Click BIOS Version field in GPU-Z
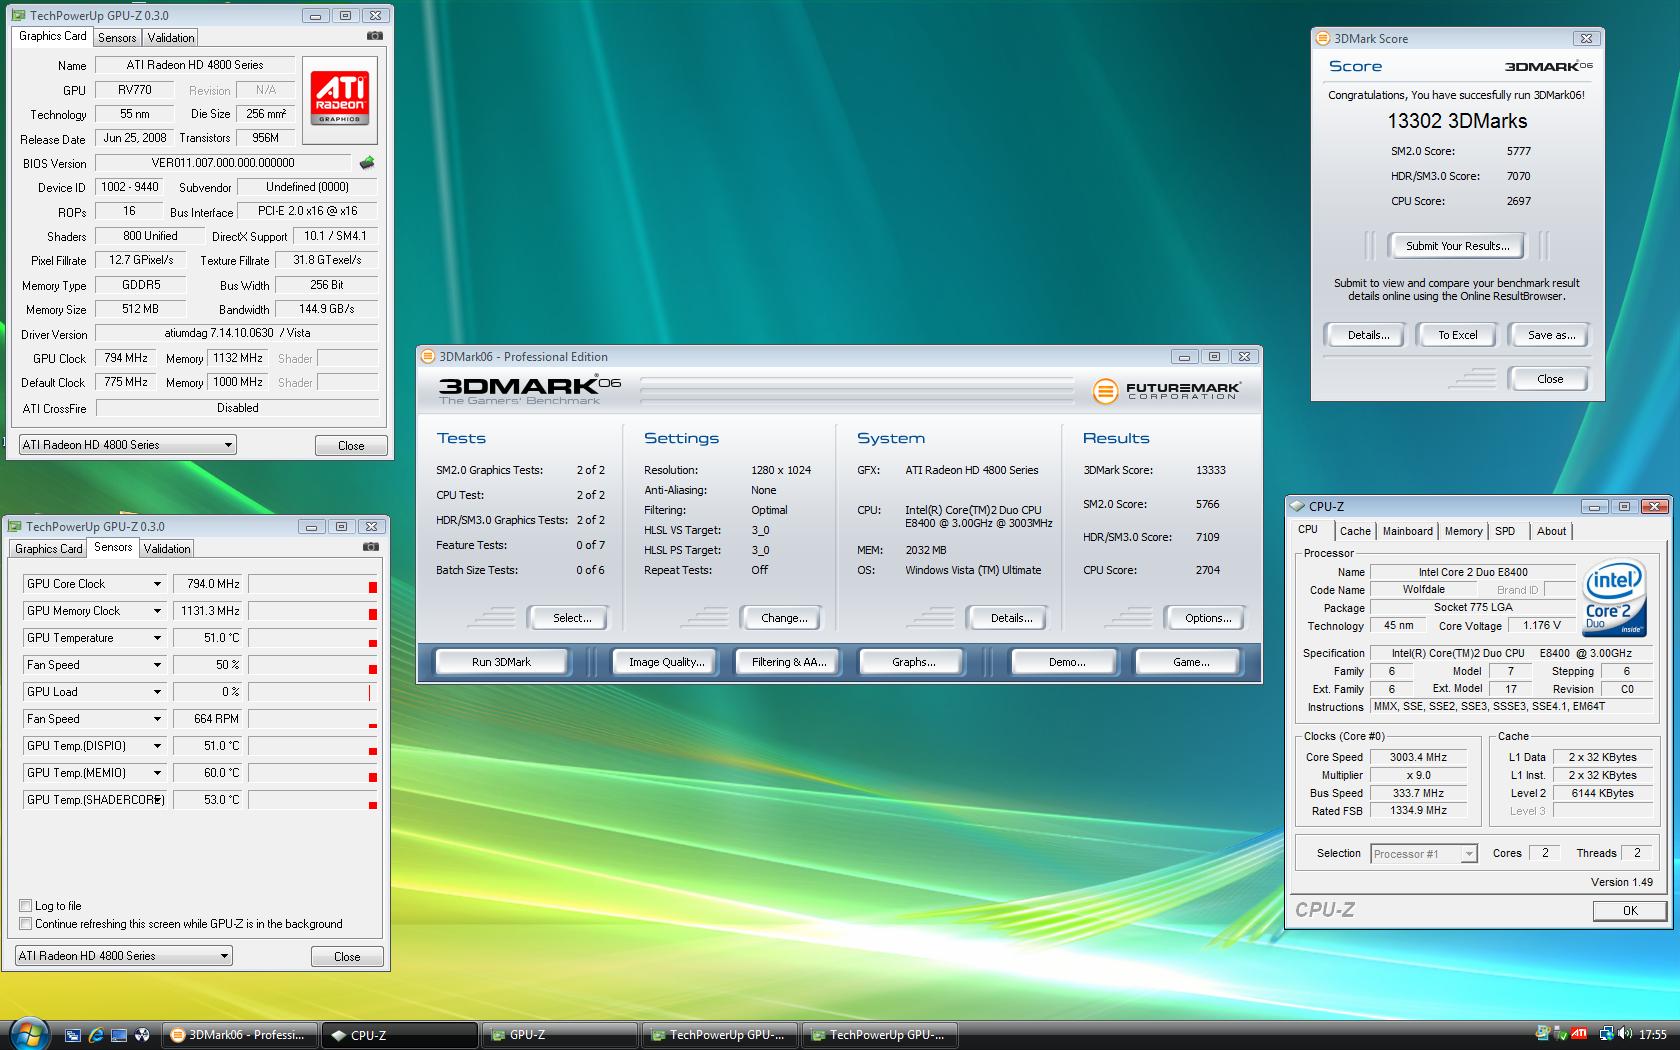The image size is (1680, 1050). 223,163
